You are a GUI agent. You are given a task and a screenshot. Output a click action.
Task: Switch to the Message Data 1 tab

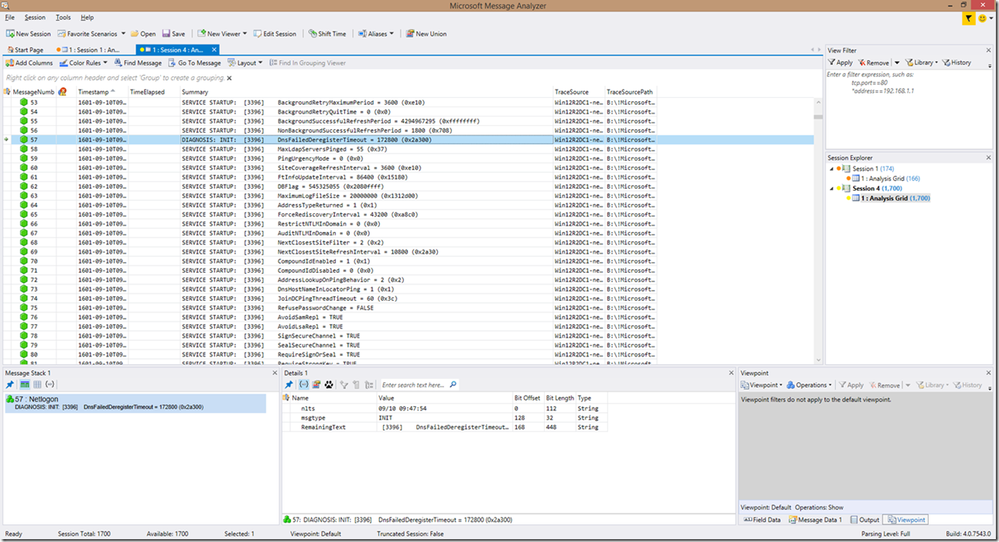816,520
